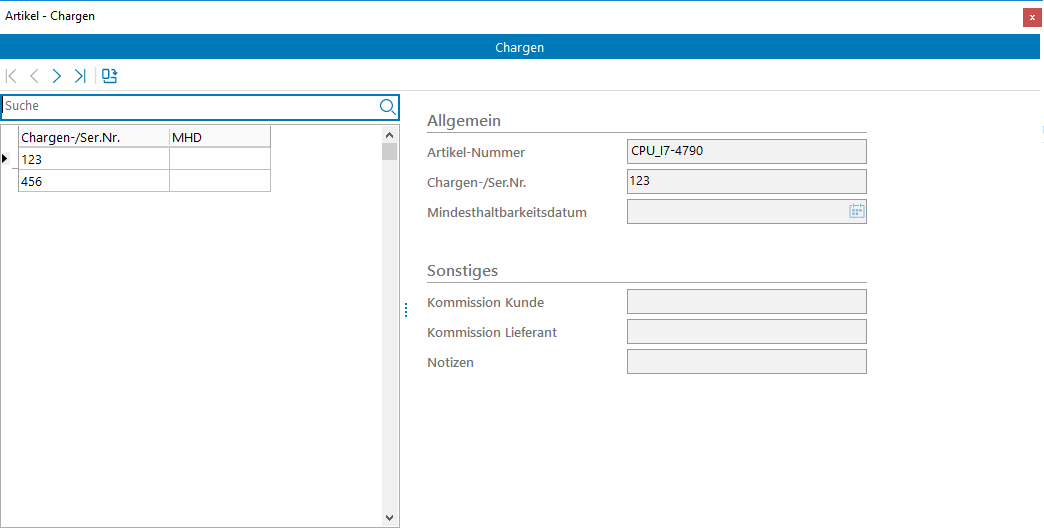Open the calendar picker for Mindesthaltbarkeitsdatum
Image resolution: width=1044 pixels, height=528 pixels.
pos(856,211)
